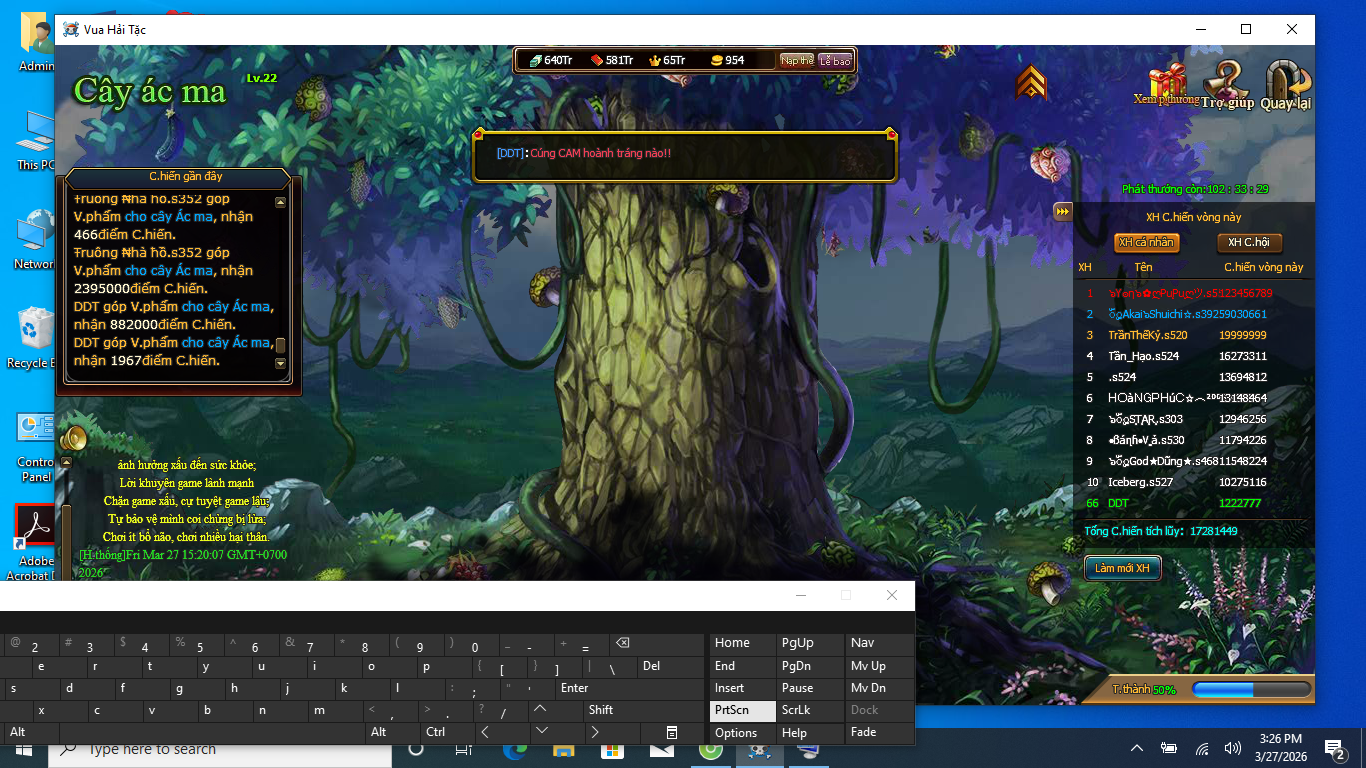Expand the chat panel using small up arrow
Image resolution: width=1366 pixels, height=768 pixels.
[x=66, y=462]
